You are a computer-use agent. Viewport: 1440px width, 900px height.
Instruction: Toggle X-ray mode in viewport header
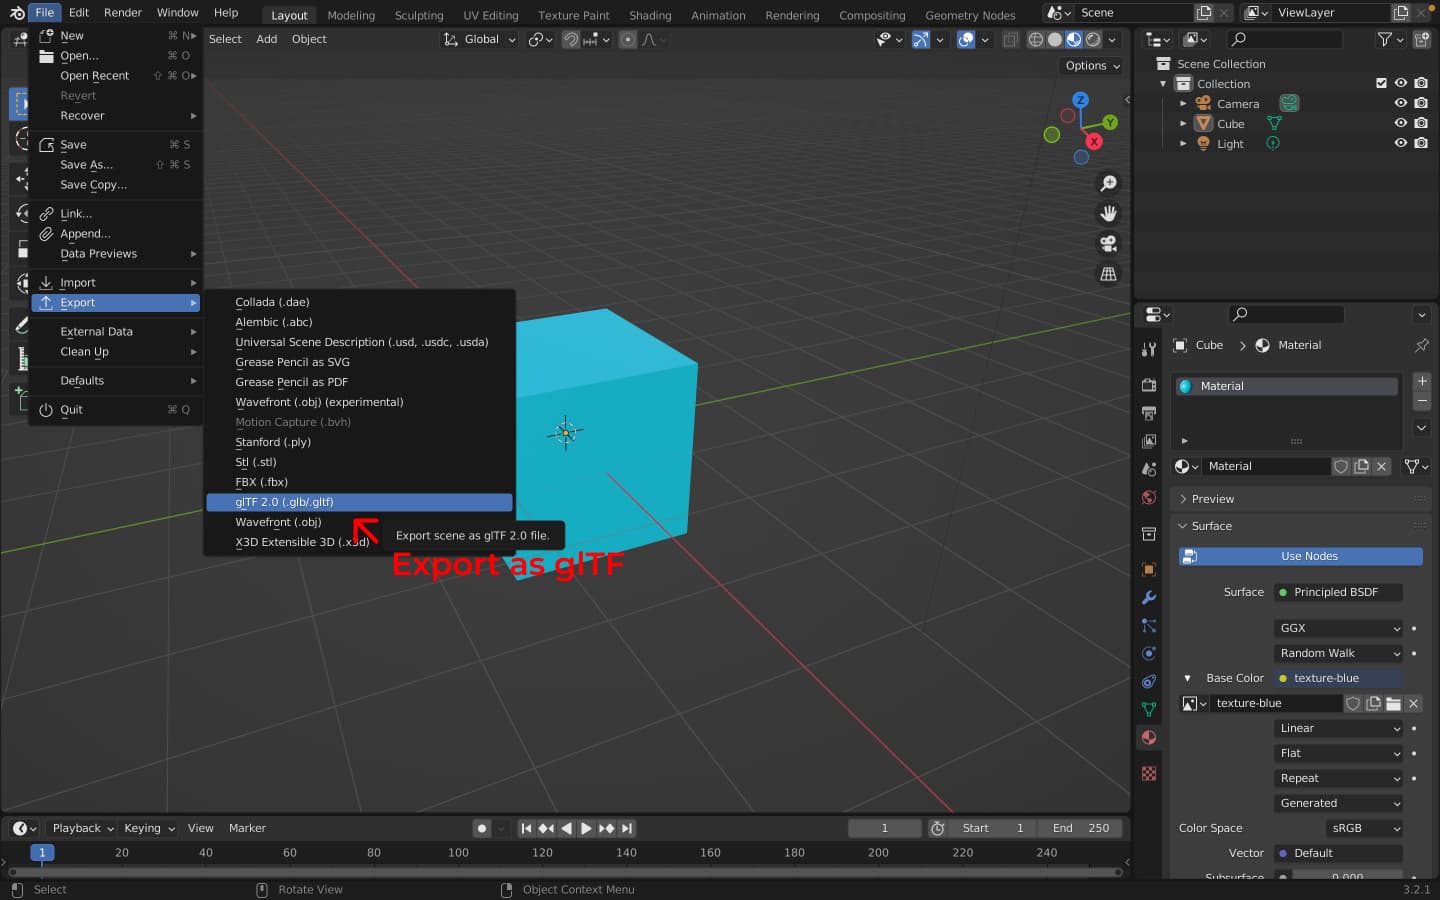[1010, 40]
